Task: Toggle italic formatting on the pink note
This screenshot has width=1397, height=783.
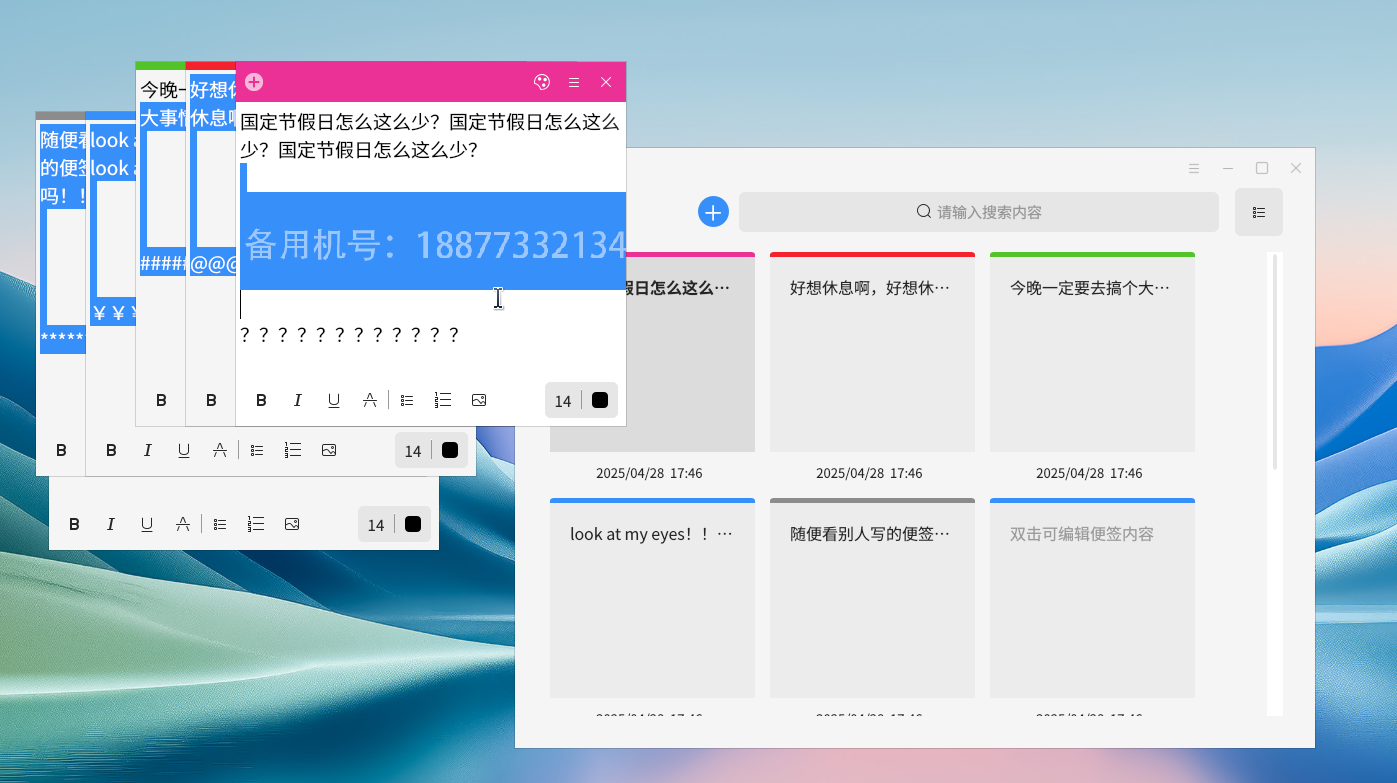Action: click(297, 399)
